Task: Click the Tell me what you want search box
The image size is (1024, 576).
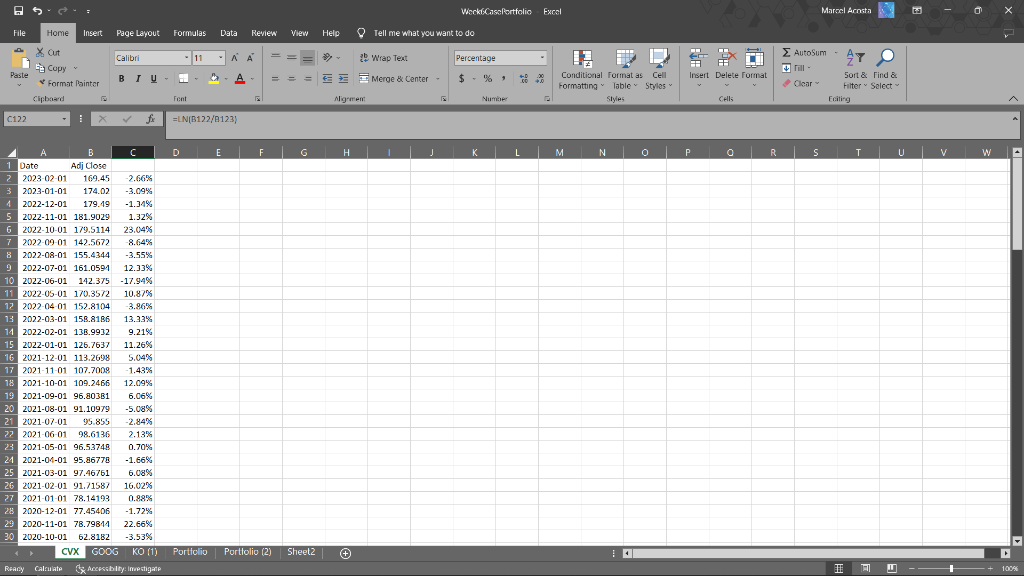Action: (424, 33)
